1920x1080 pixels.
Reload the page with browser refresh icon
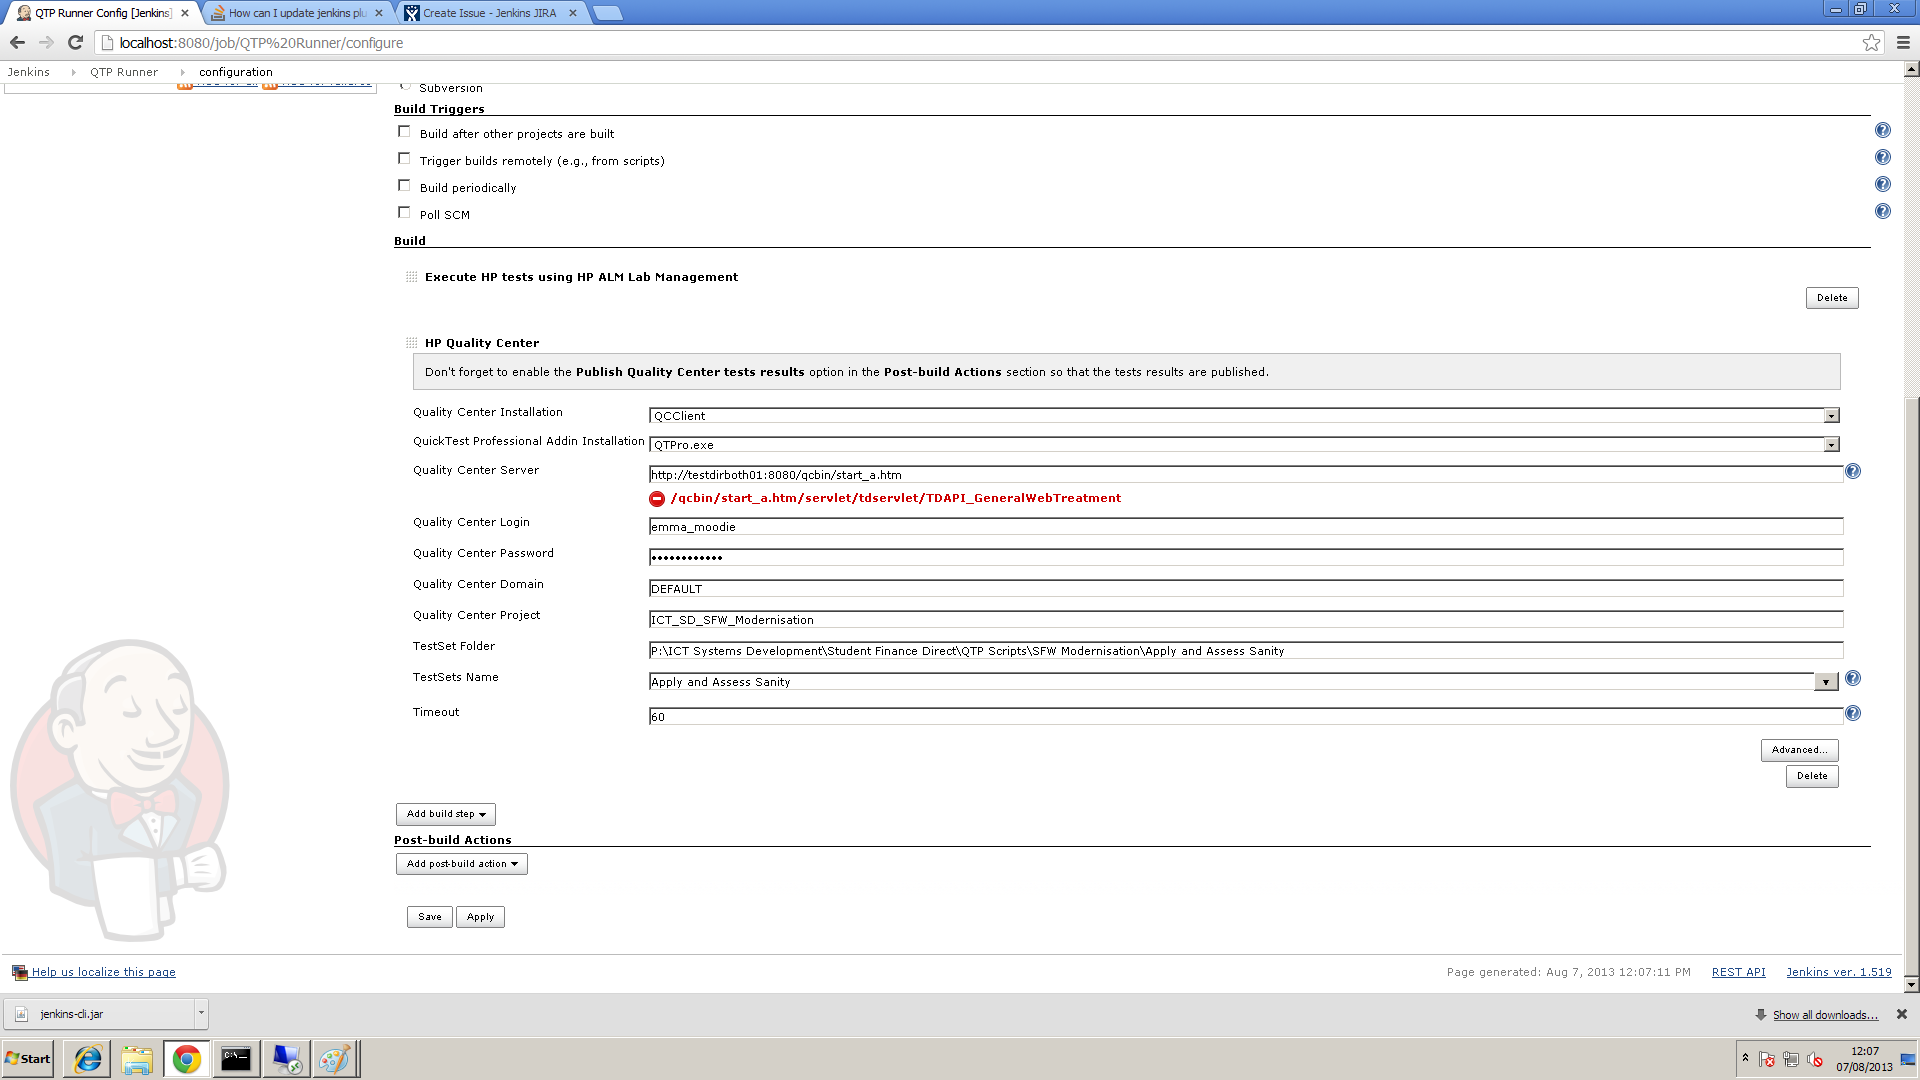click(x=75, y=43)
